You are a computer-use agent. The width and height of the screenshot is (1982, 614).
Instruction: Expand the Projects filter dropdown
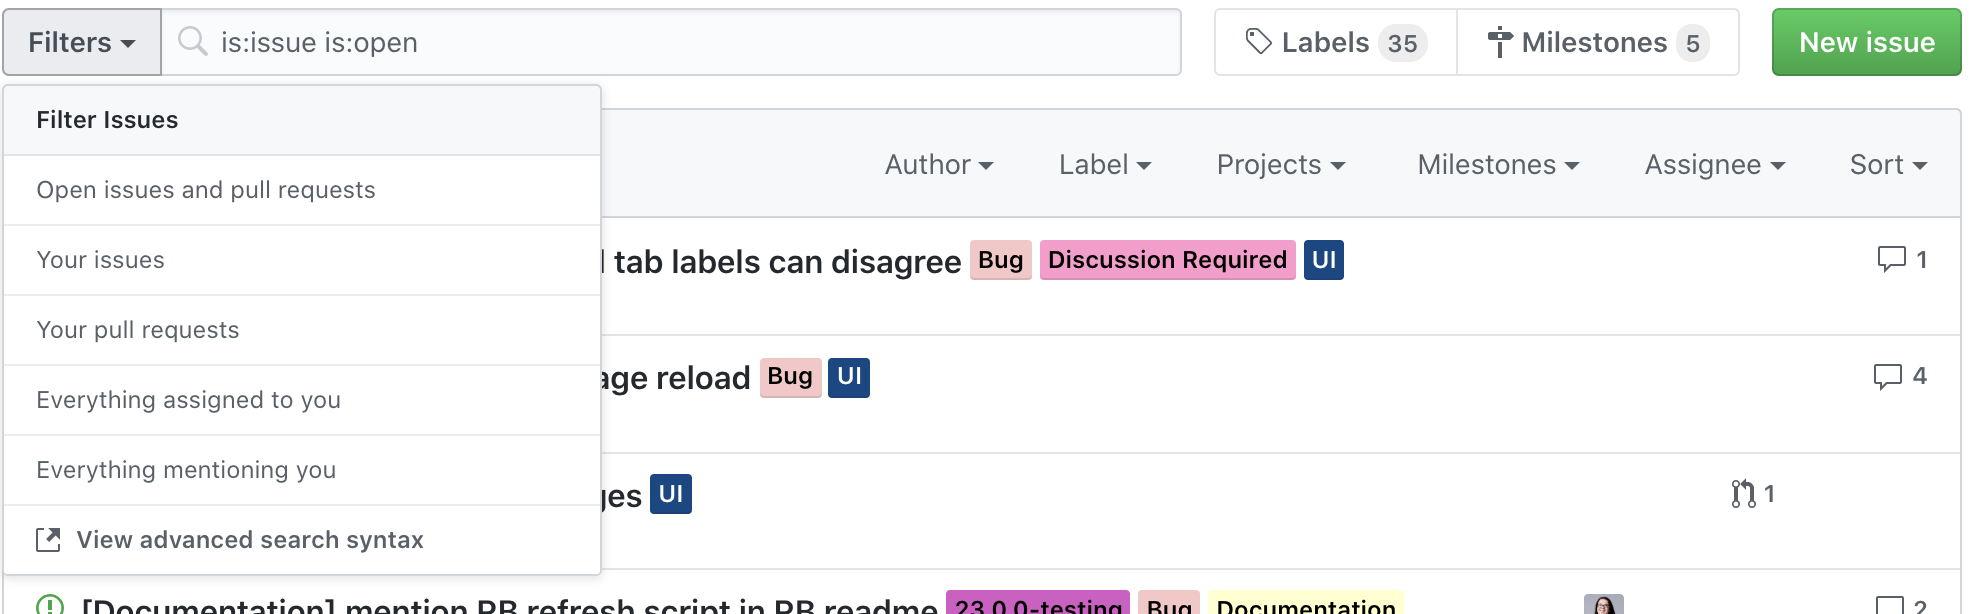pyautogui.click(x=1281, y=165)
